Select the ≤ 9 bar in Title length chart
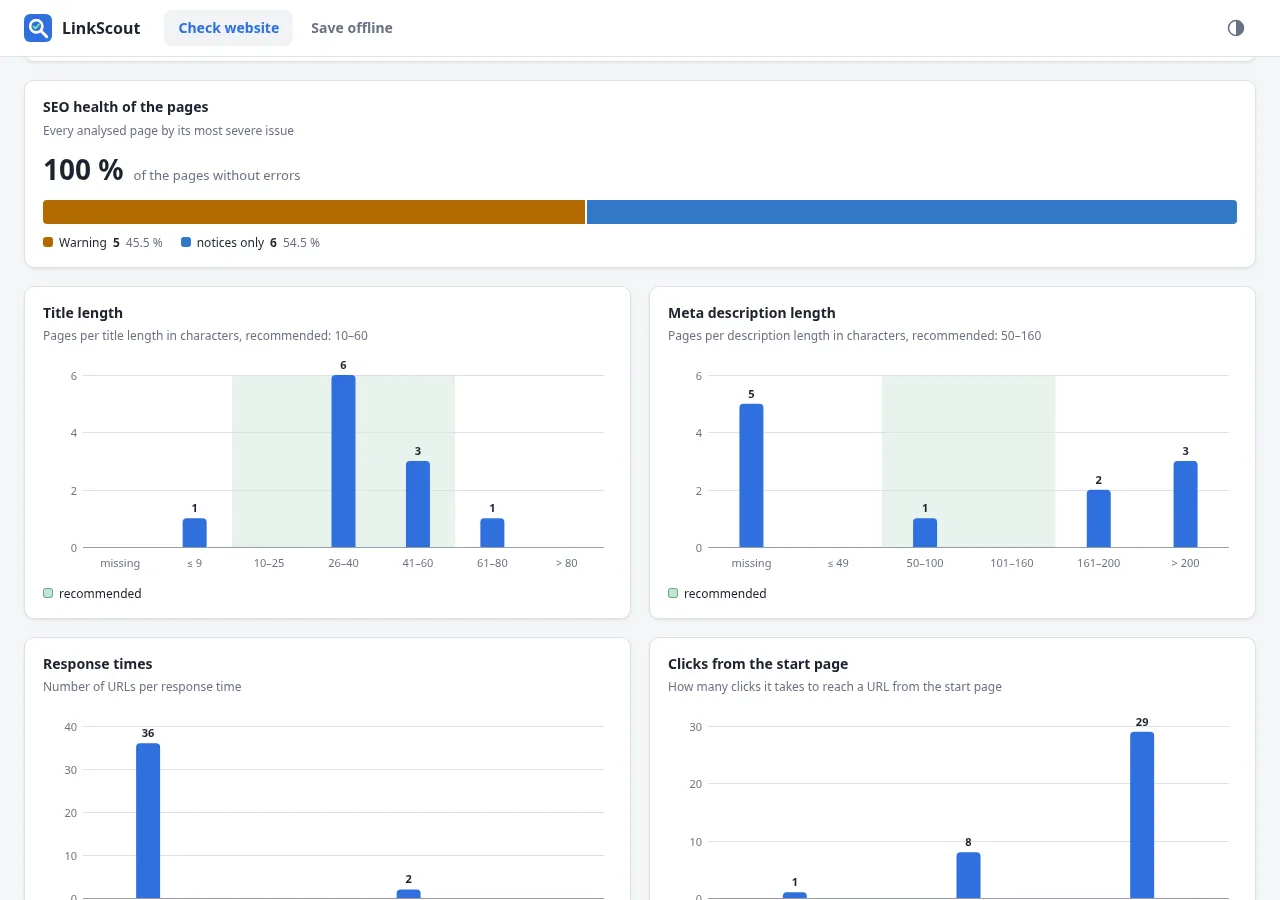The image size is (1280, 900). coord(194,533)
